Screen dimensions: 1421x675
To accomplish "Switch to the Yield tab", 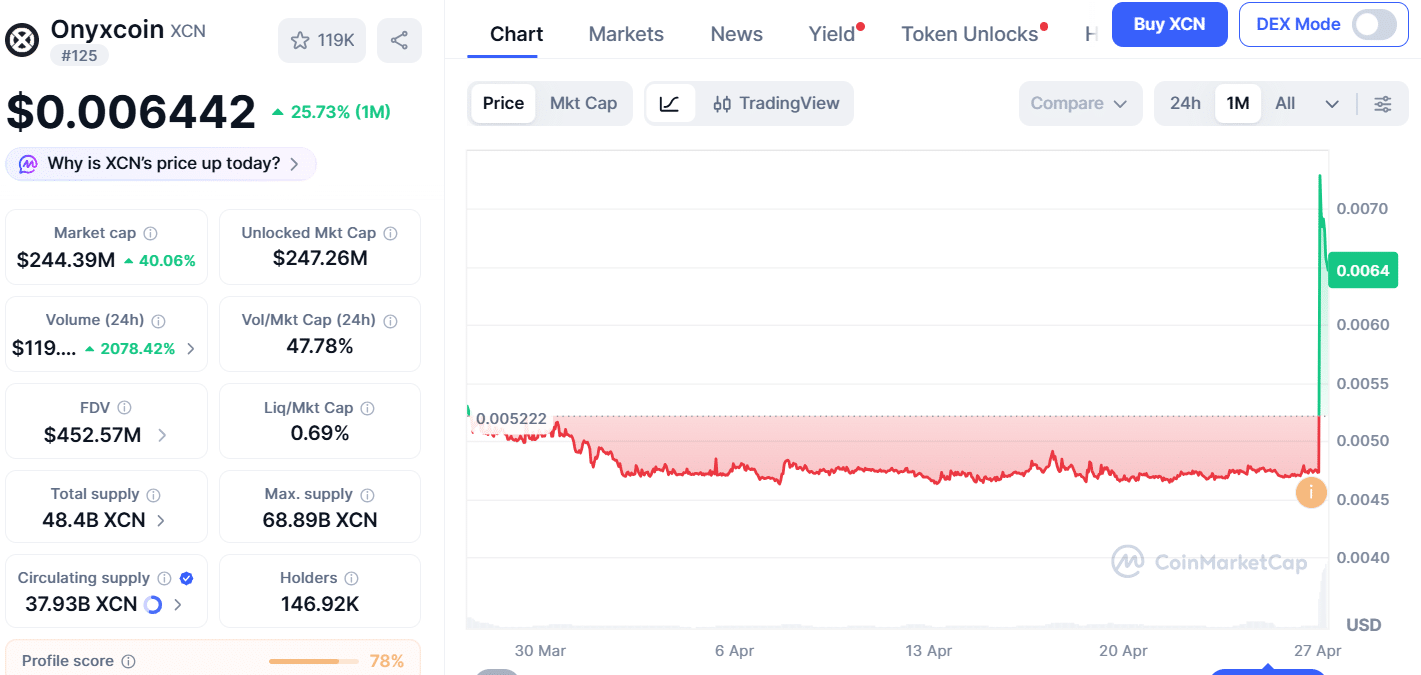I will (x=832, y=34).
